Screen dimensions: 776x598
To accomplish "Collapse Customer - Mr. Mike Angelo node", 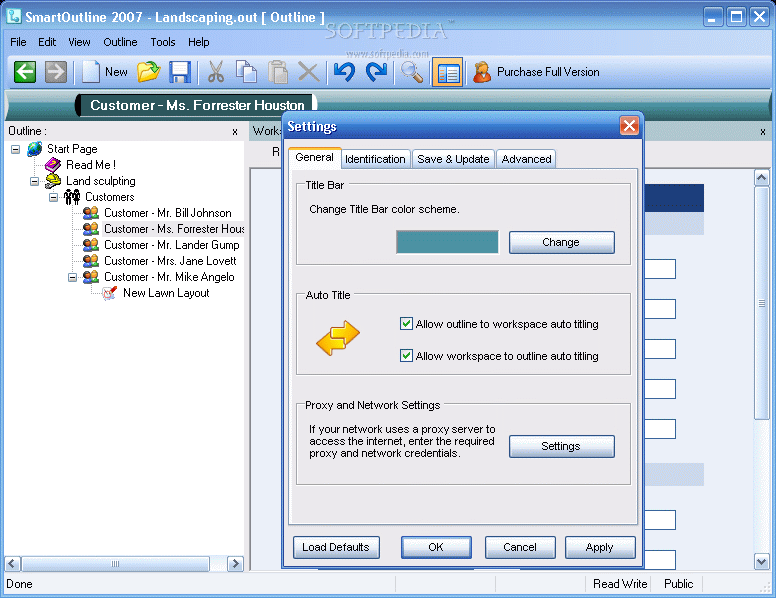I will click(72, 277).
